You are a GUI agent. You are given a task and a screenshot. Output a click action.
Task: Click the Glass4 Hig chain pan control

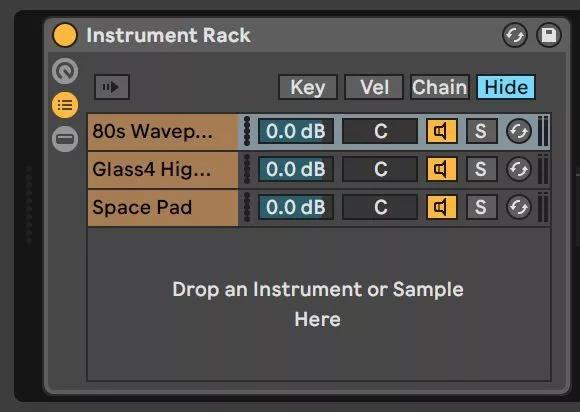click(380, 169)
